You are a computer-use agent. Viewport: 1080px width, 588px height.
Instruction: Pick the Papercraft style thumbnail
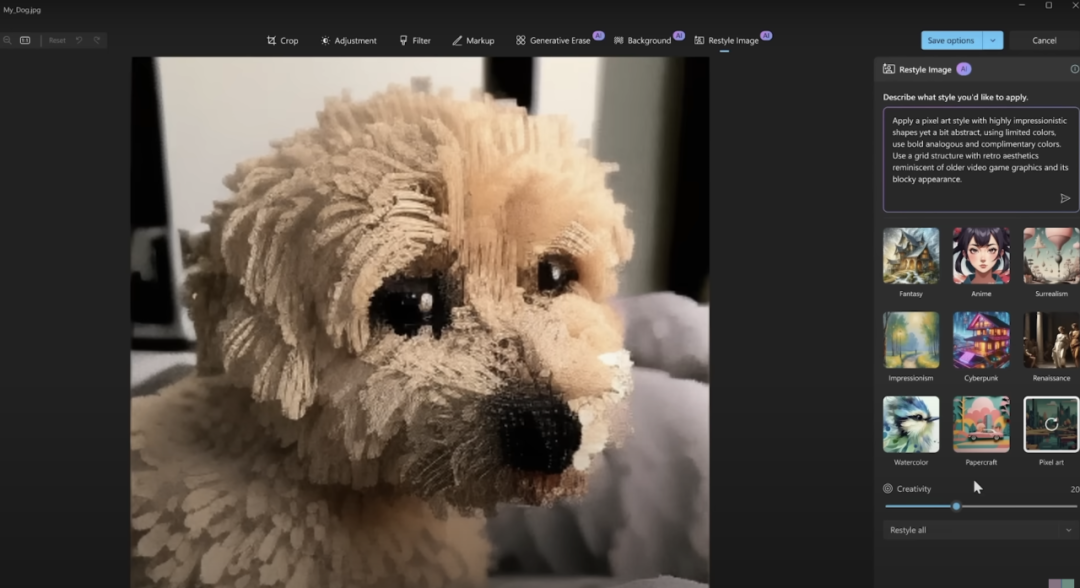tap(981, 424)
